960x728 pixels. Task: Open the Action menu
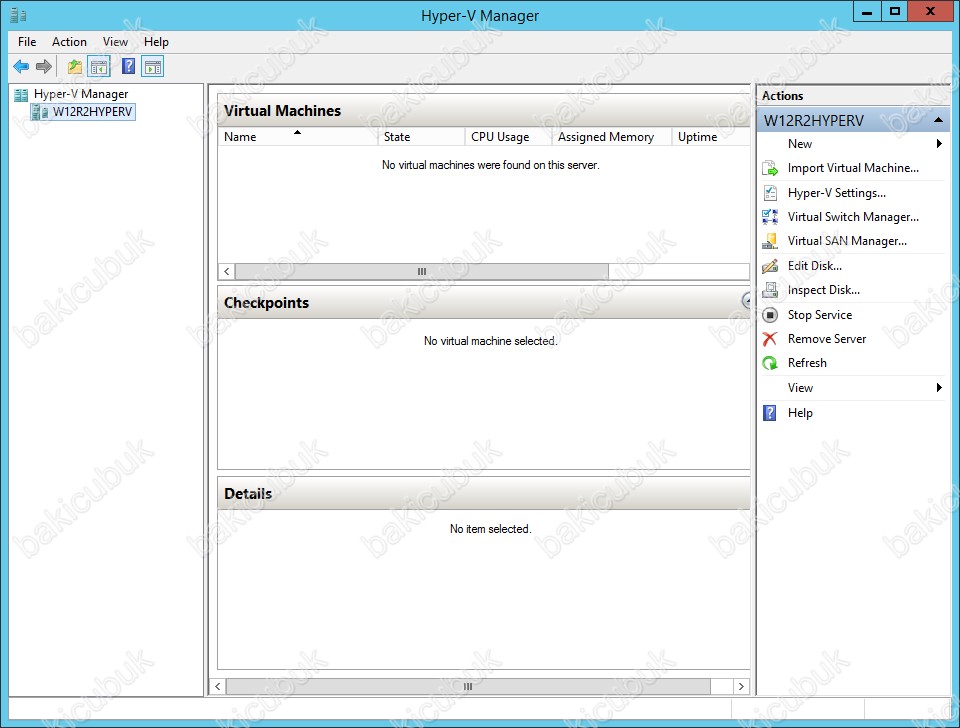69,42
